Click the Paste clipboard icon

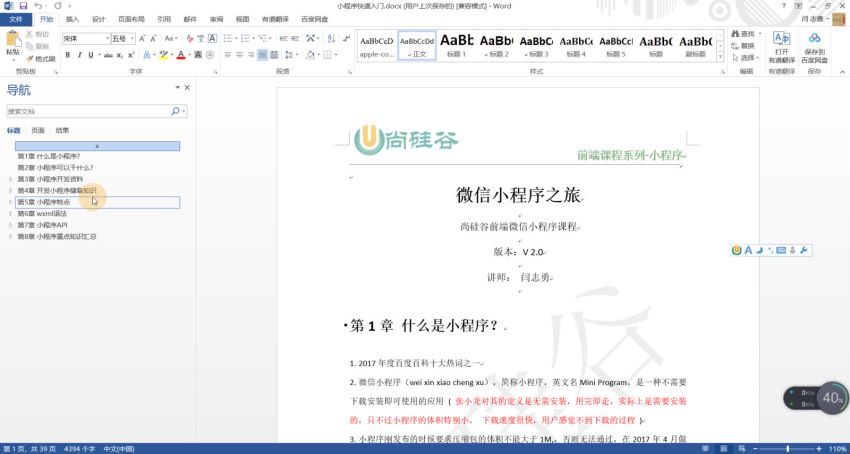point(14,39)
